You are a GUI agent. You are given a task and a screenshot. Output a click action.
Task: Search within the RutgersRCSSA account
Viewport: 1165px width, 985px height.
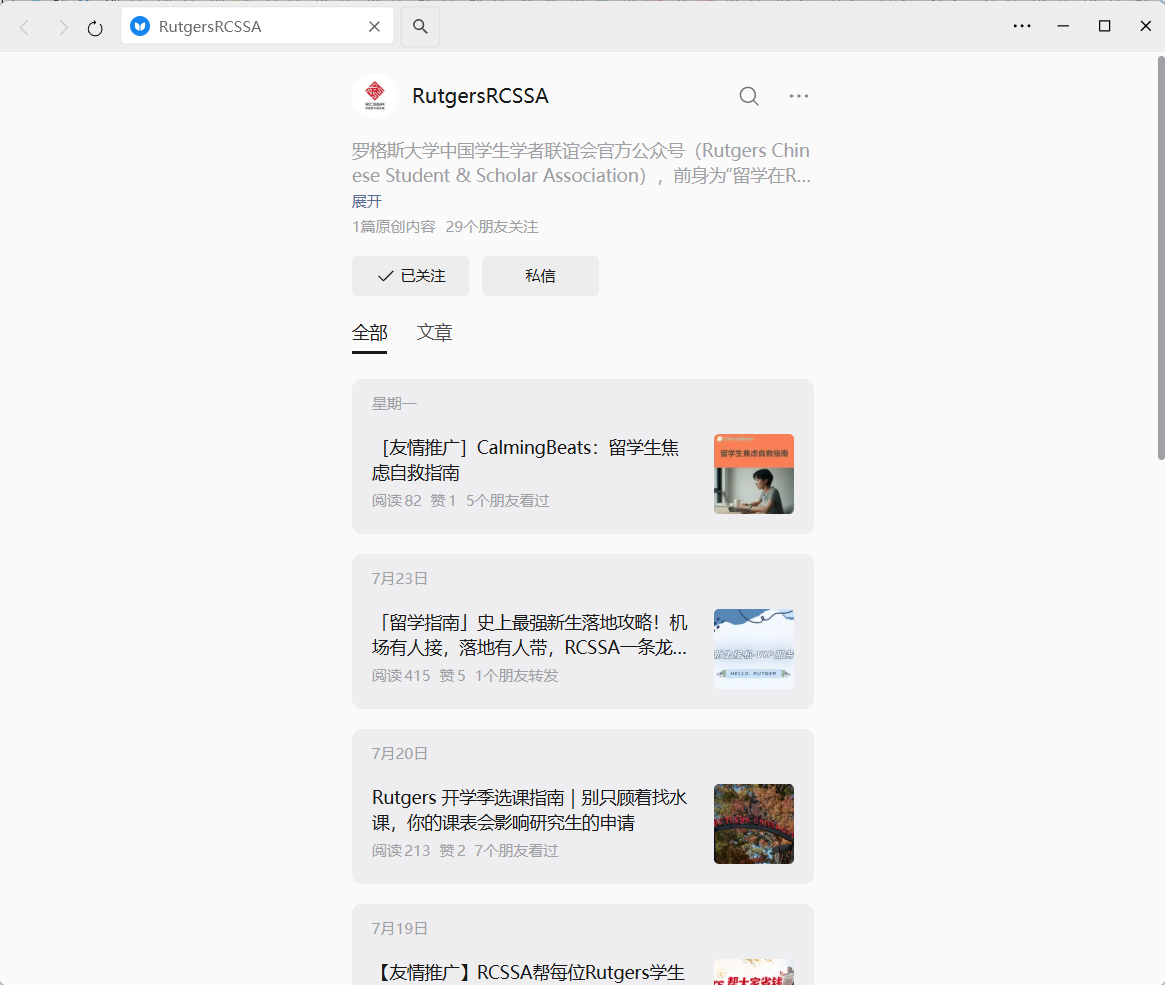click(749, 96)
